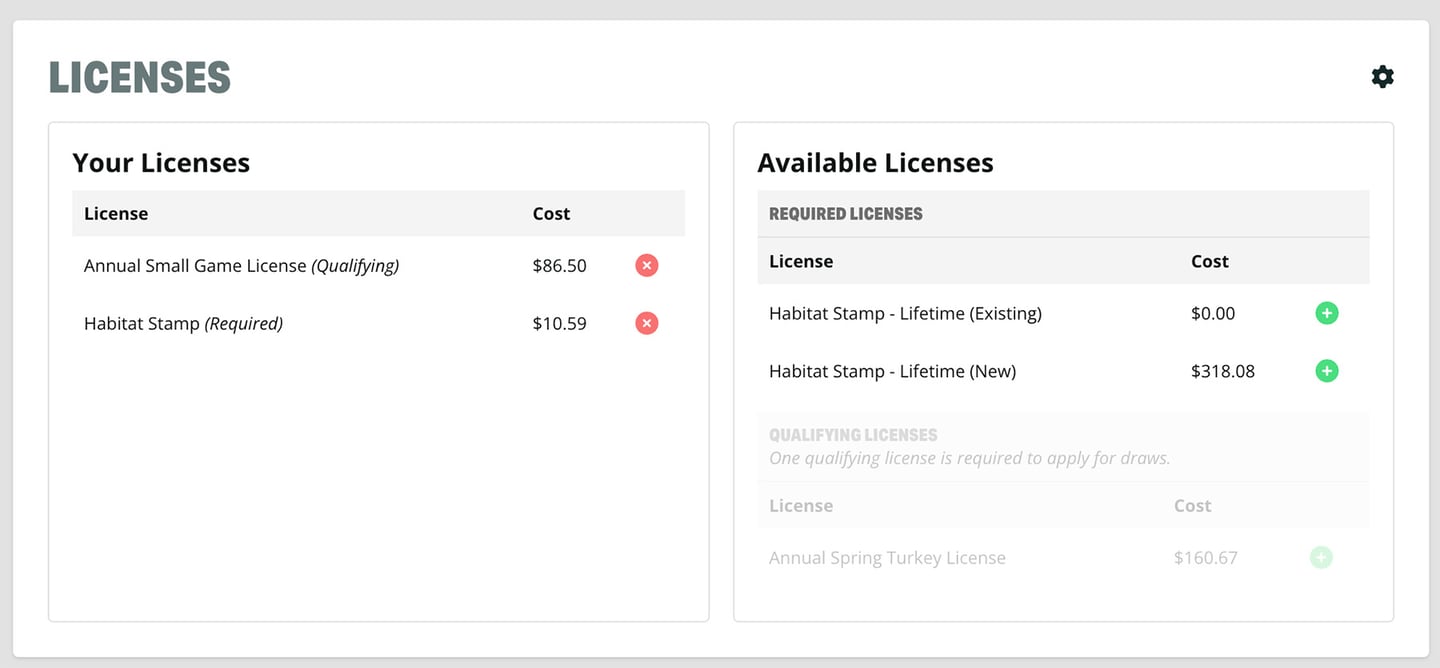Click Habitat Stamp - Lifetime (Existing) text
This screenshot has width=1440, height=668.
point(905,314)
